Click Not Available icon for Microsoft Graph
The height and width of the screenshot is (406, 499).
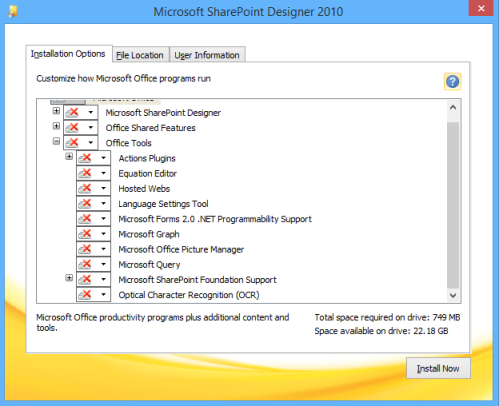[x=85, y=234]
